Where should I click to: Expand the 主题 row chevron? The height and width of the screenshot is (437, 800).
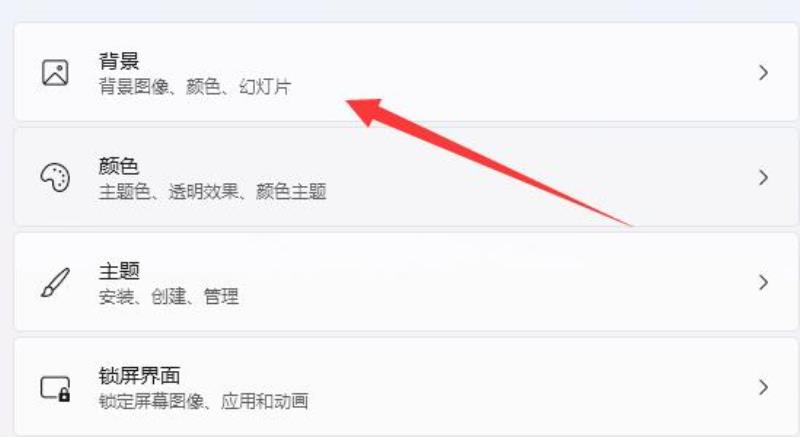click(x=763, y=282)
